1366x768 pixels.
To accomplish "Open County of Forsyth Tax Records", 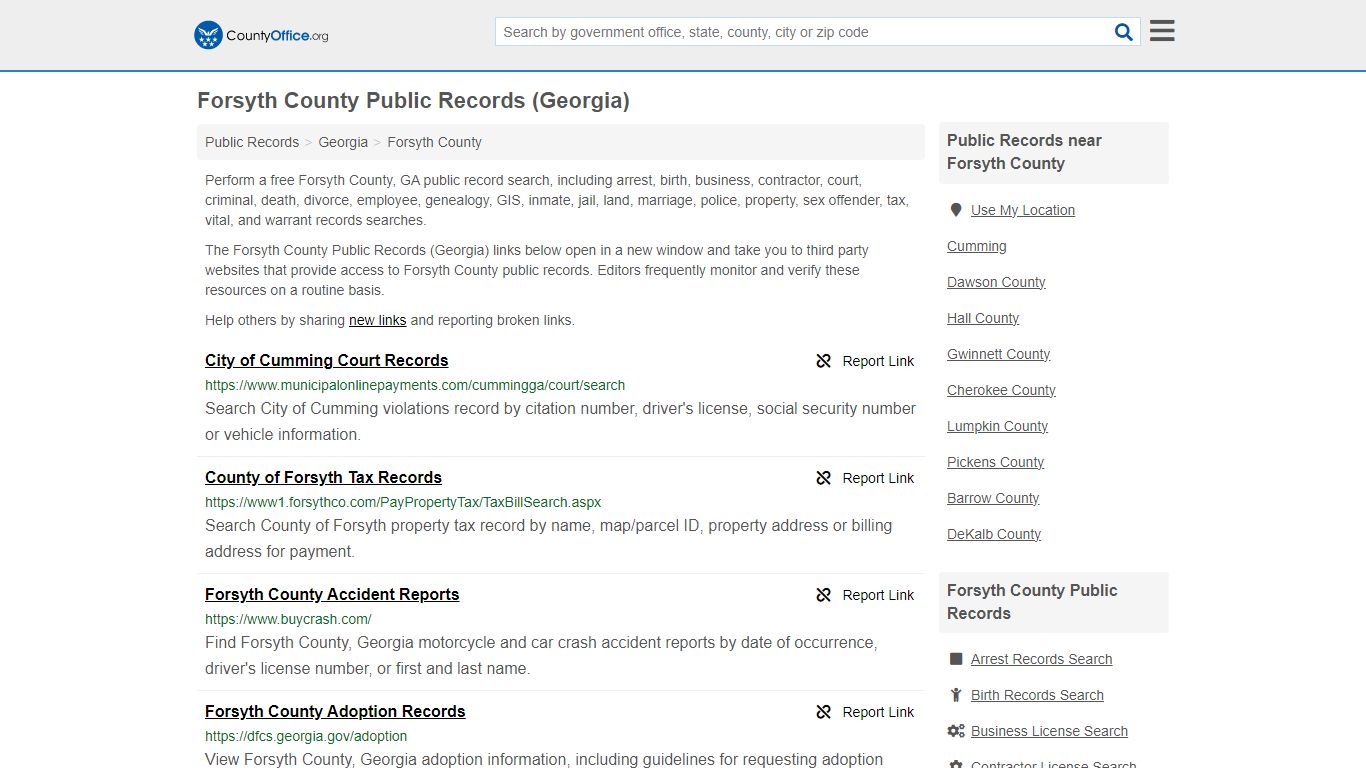I will tap(323, 477).
